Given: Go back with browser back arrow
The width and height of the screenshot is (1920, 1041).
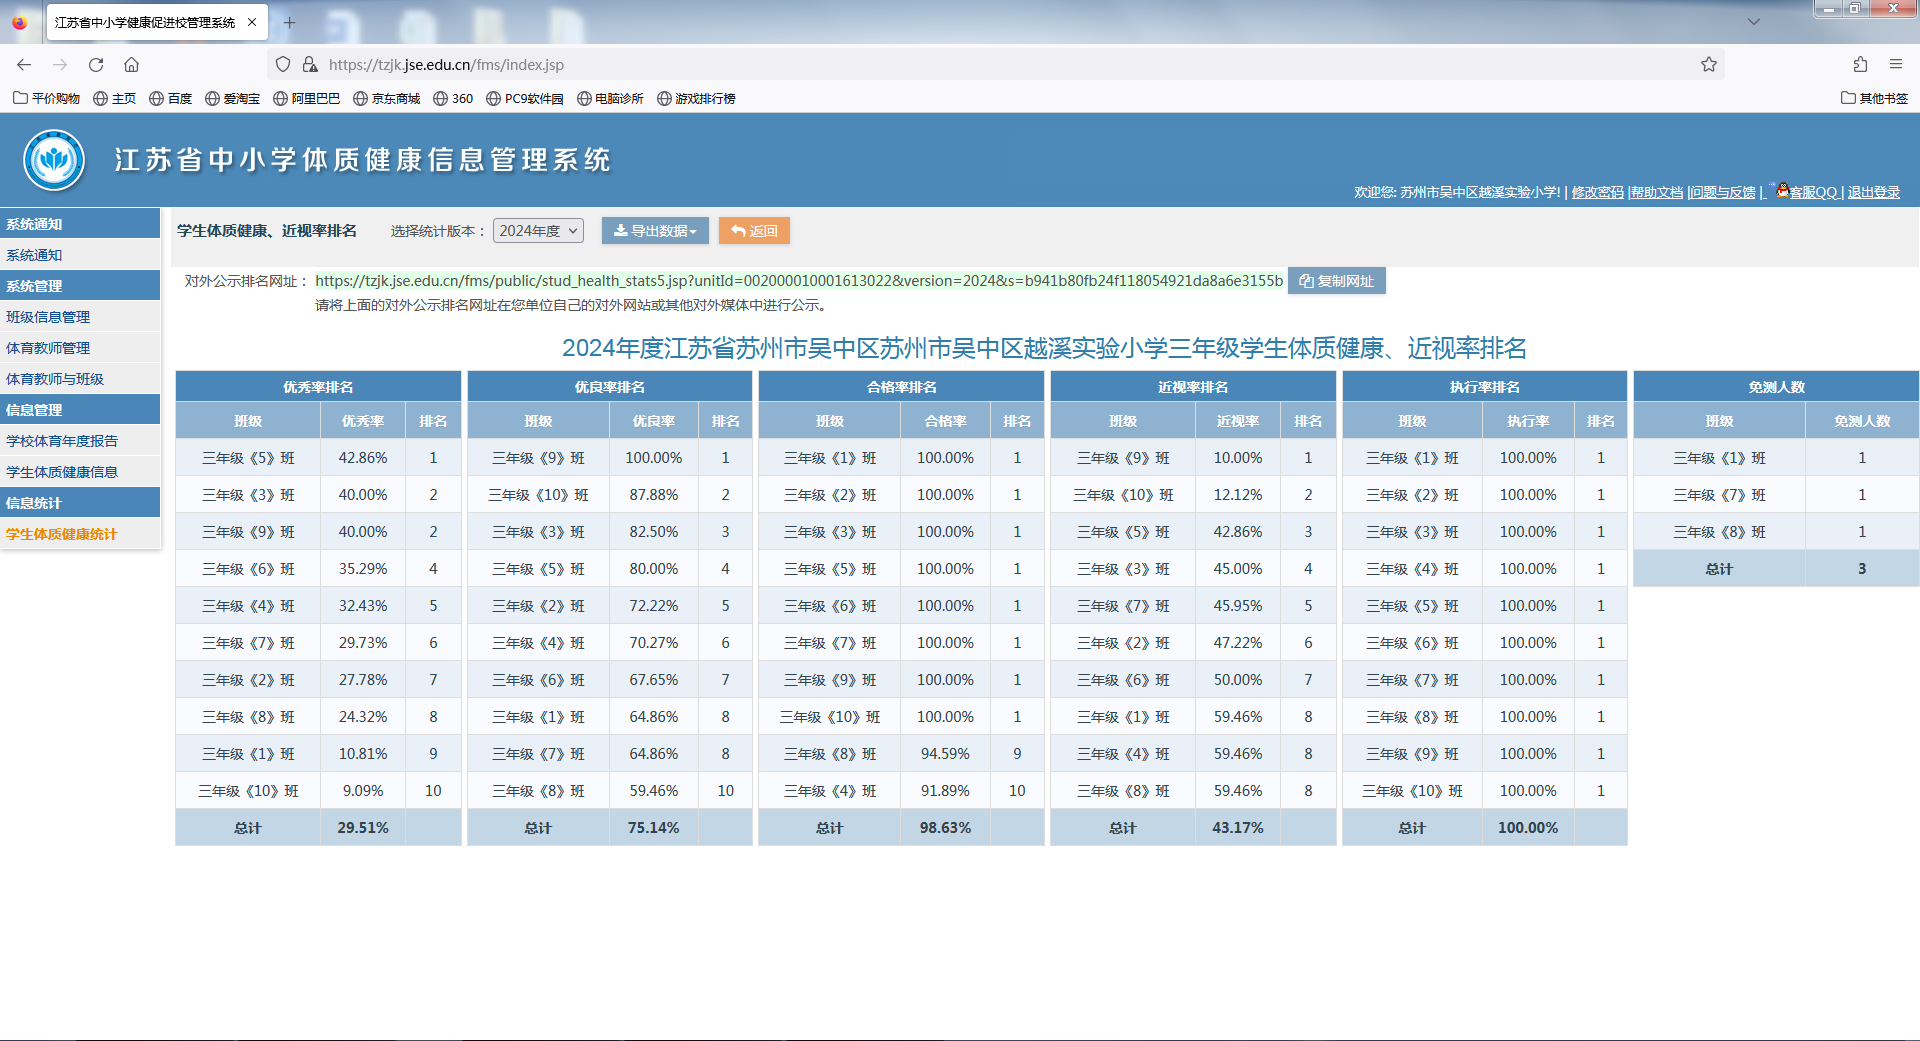Looking at the screenshot, I should [24, 64].
